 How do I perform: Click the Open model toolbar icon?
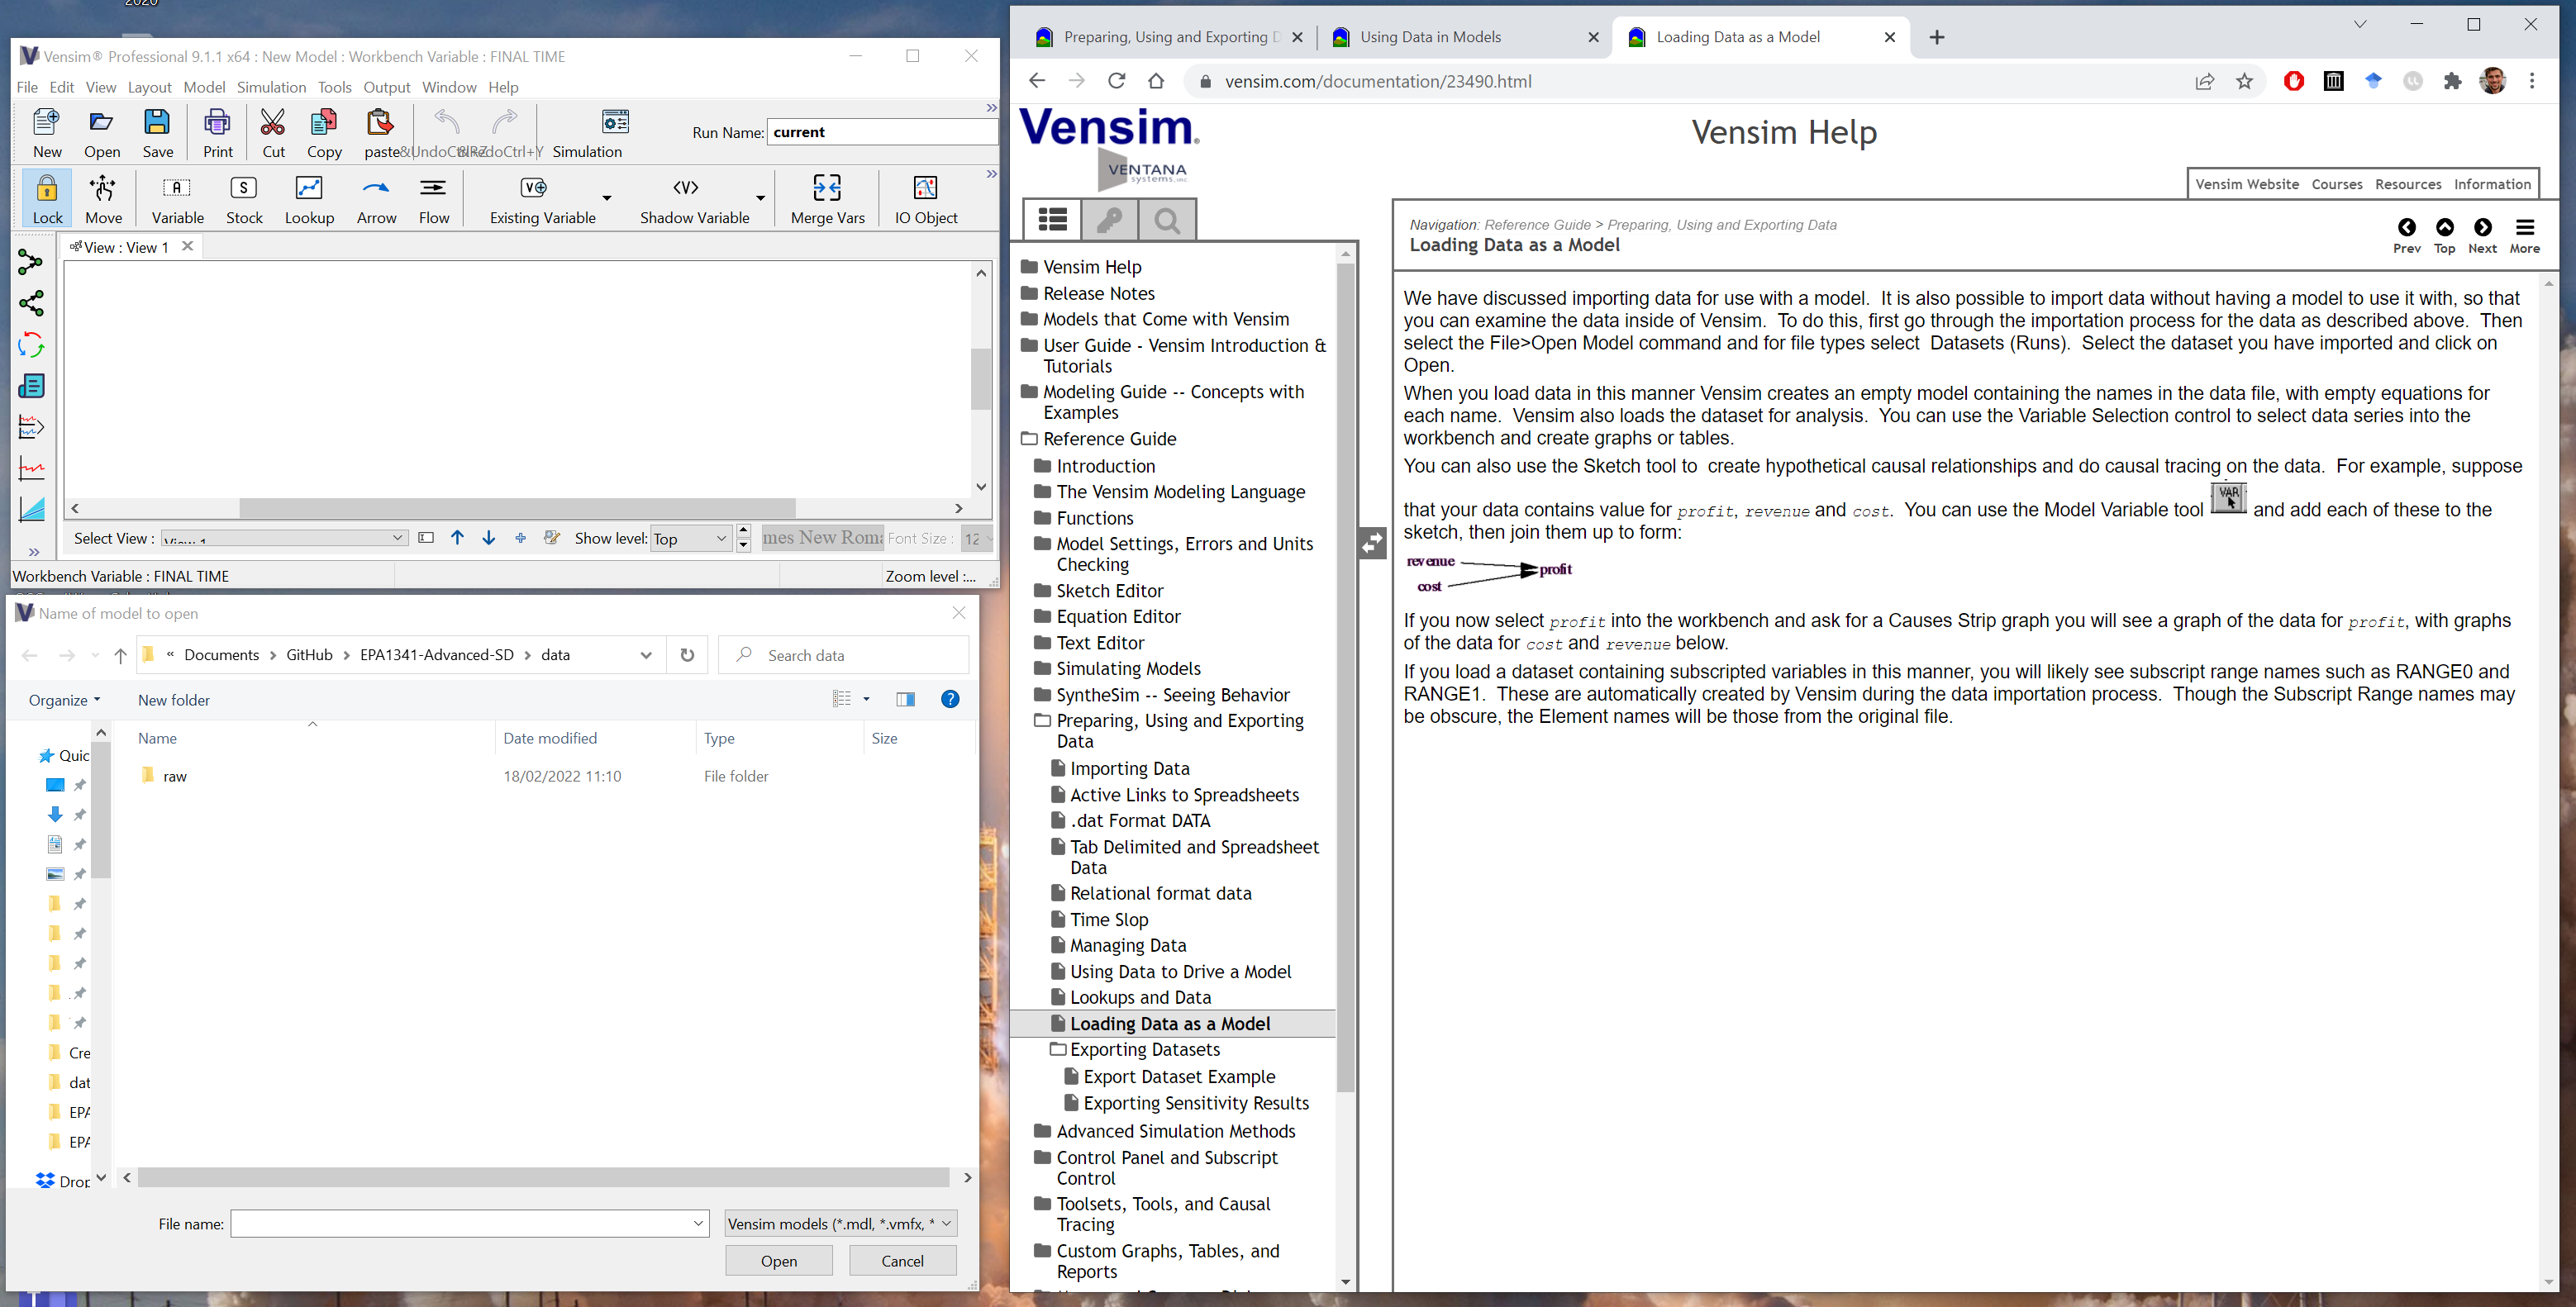tap(102, 132)
